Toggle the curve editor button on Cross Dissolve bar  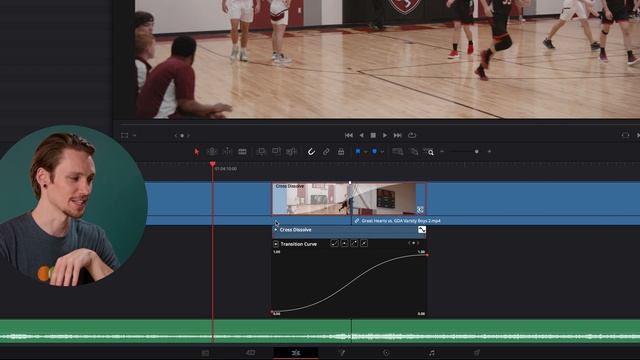pyautogui.click(x=422, y=230)
